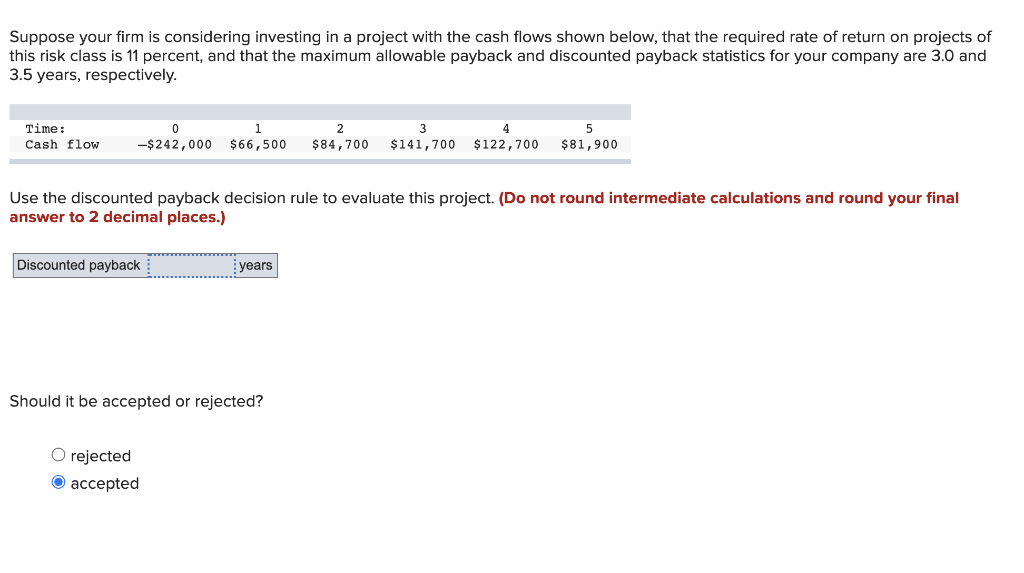Viewport: 1024px width, 573px height.
Task: Select the accepted radio button
Action: click(58, 482)
